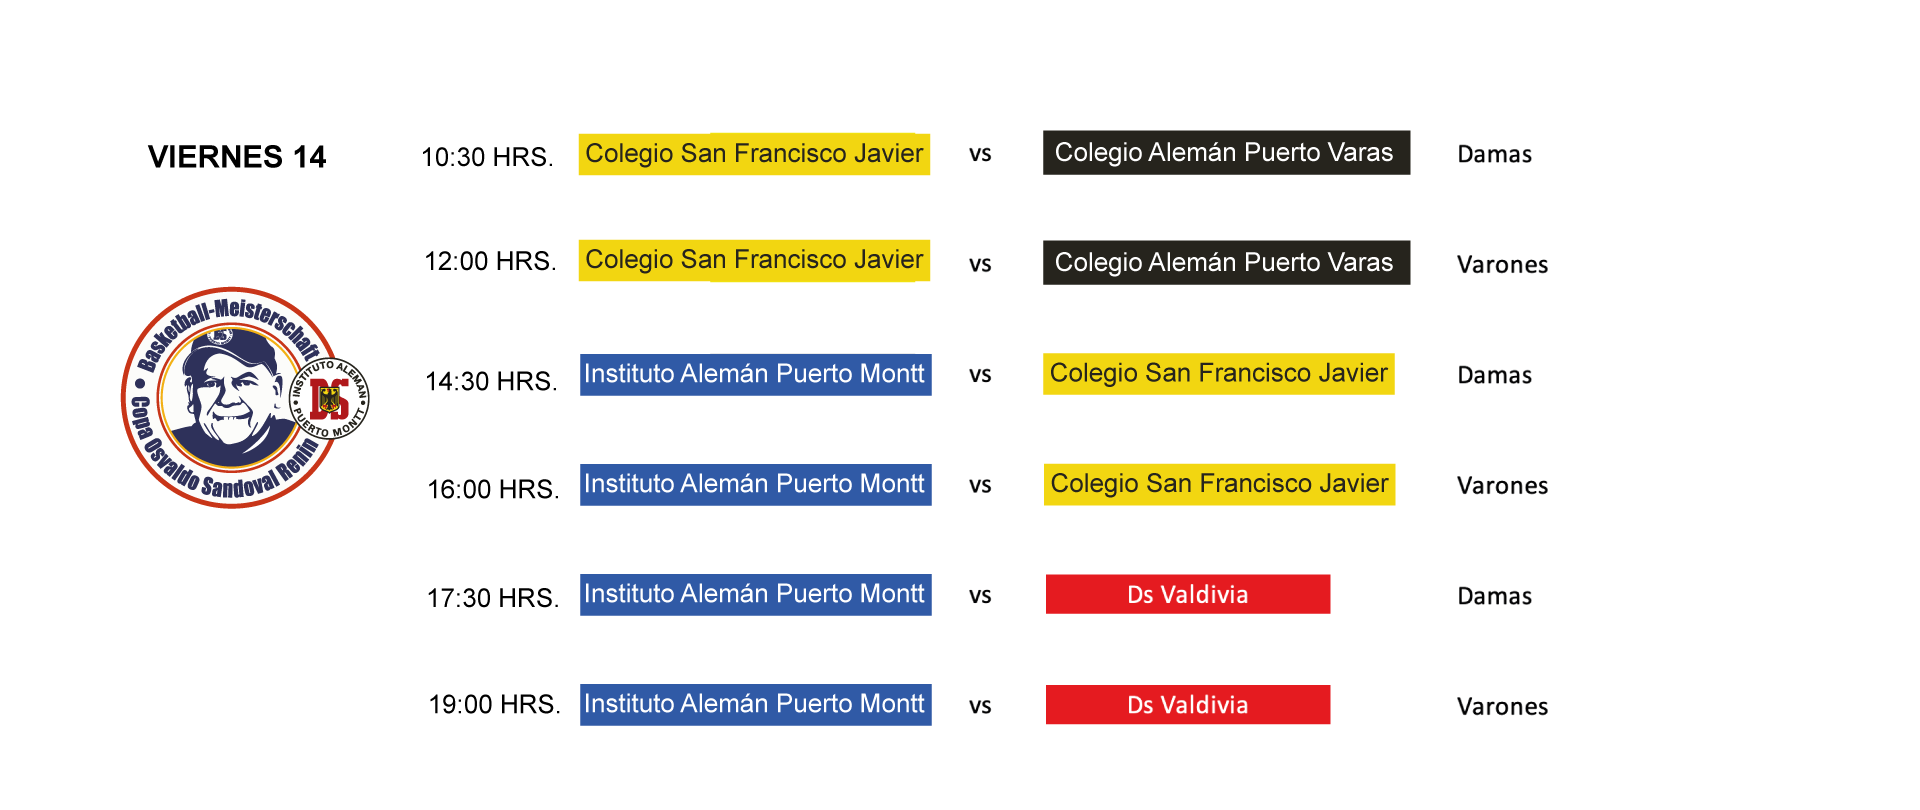1920x810 pixels.
Task: Click the 10:30 HRS. time label
Action: pos(487,157)
